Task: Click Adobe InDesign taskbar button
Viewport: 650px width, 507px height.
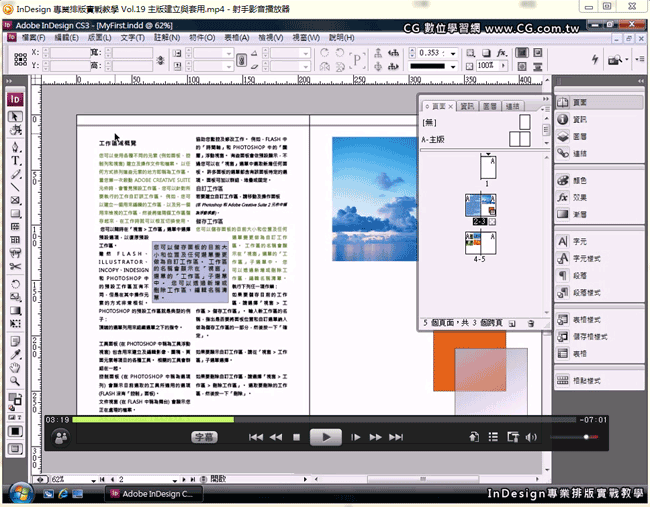Action: click(155, 494)
